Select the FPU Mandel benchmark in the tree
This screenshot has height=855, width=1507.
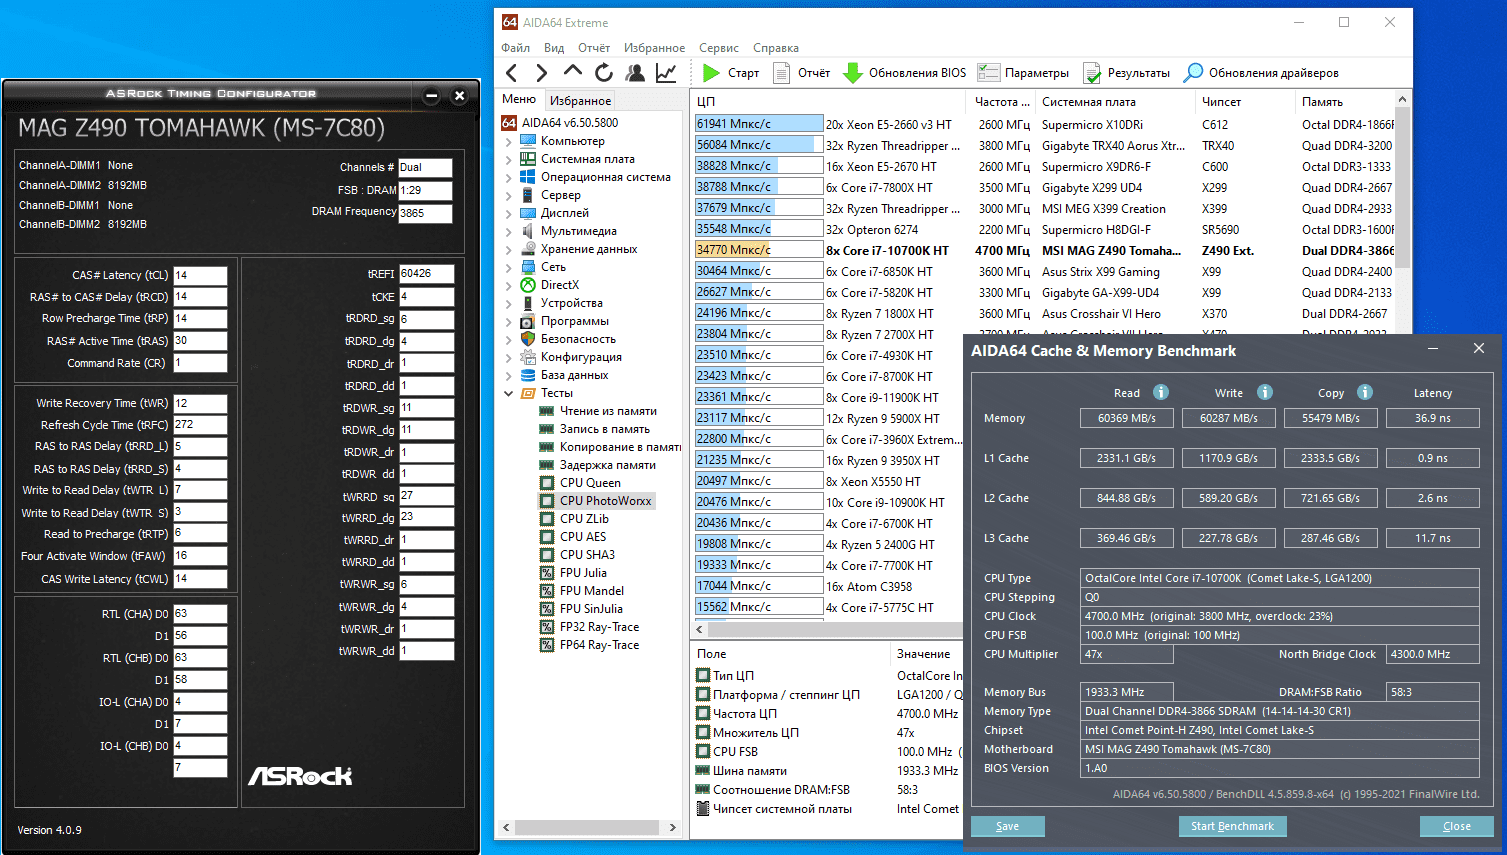[592, 591]
